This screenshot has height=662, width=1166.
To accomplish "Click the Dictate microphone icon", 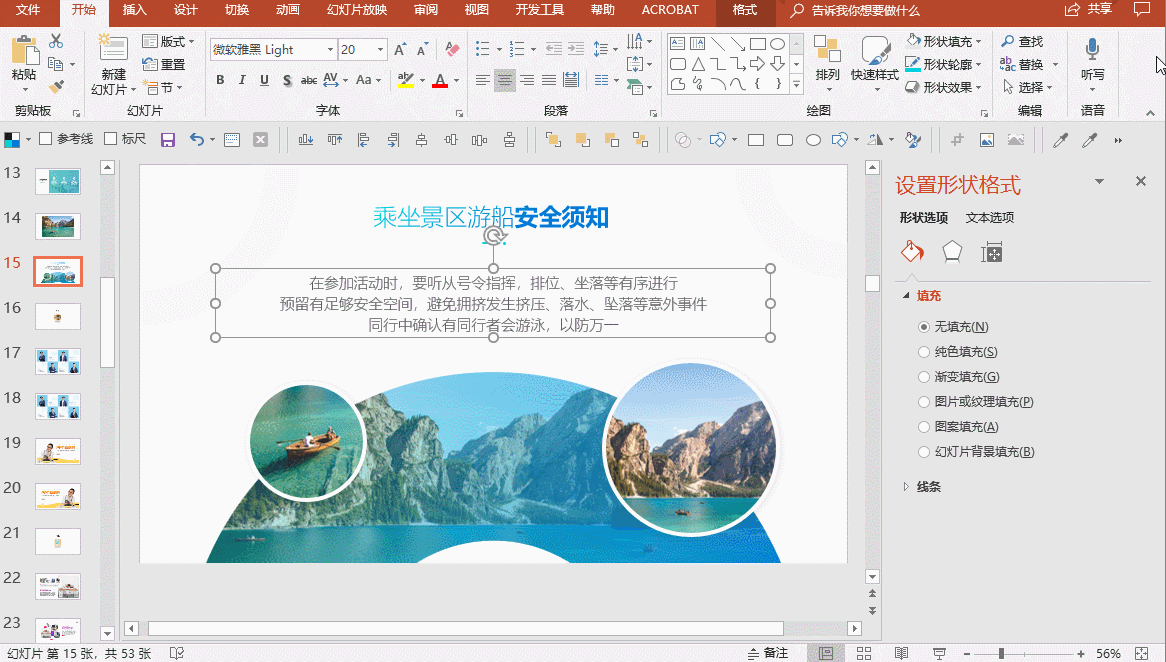I will pyautogui.click(x=1092, y=51).
